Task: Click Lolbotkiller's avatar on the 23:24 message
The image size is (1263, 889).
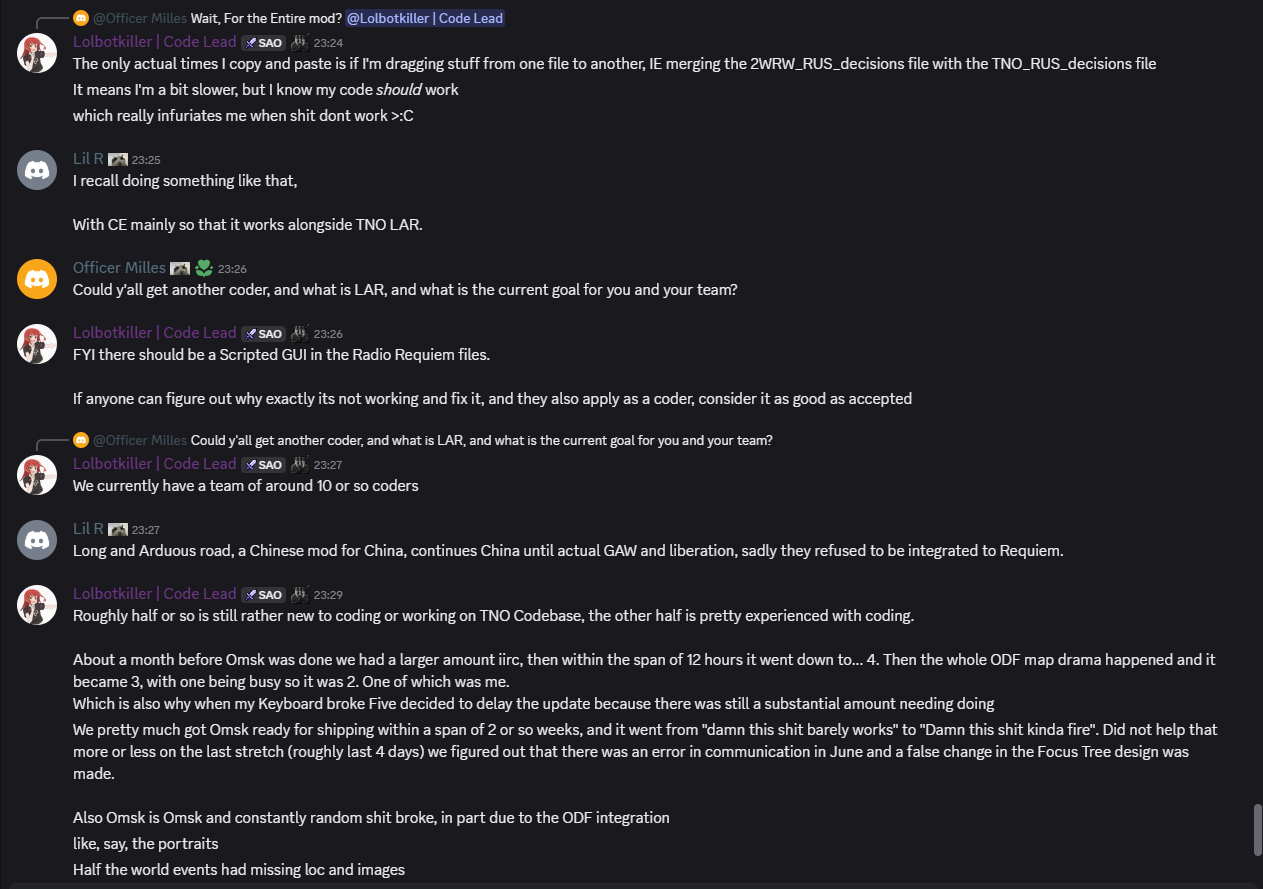Action: point(37,53)
